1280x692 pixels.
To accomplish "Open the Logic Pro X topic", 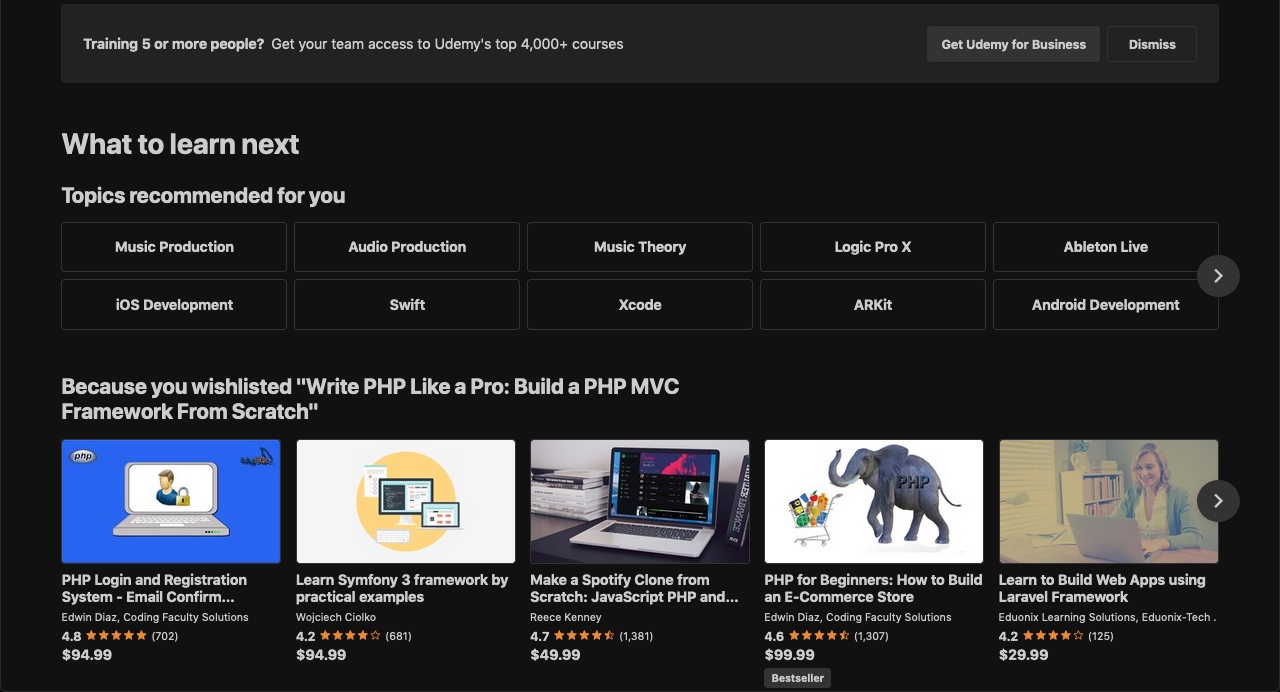I will 872,246.
